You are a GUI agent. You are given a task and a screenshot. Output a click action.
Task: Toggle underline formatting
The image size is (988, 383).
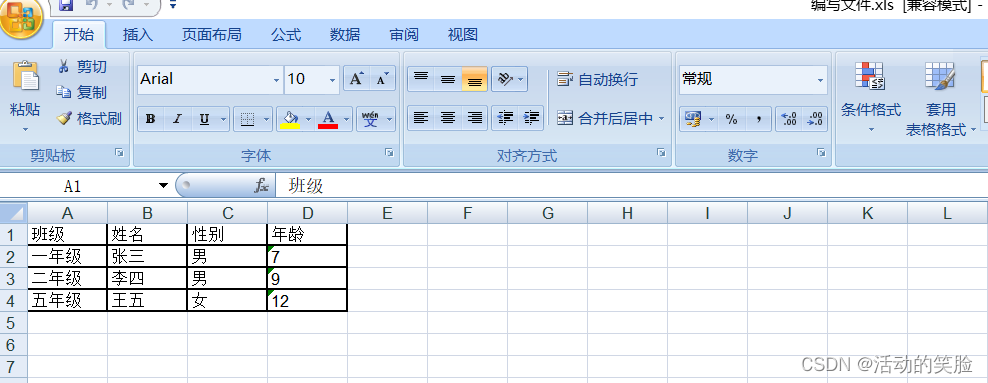[x=204, y=119]
